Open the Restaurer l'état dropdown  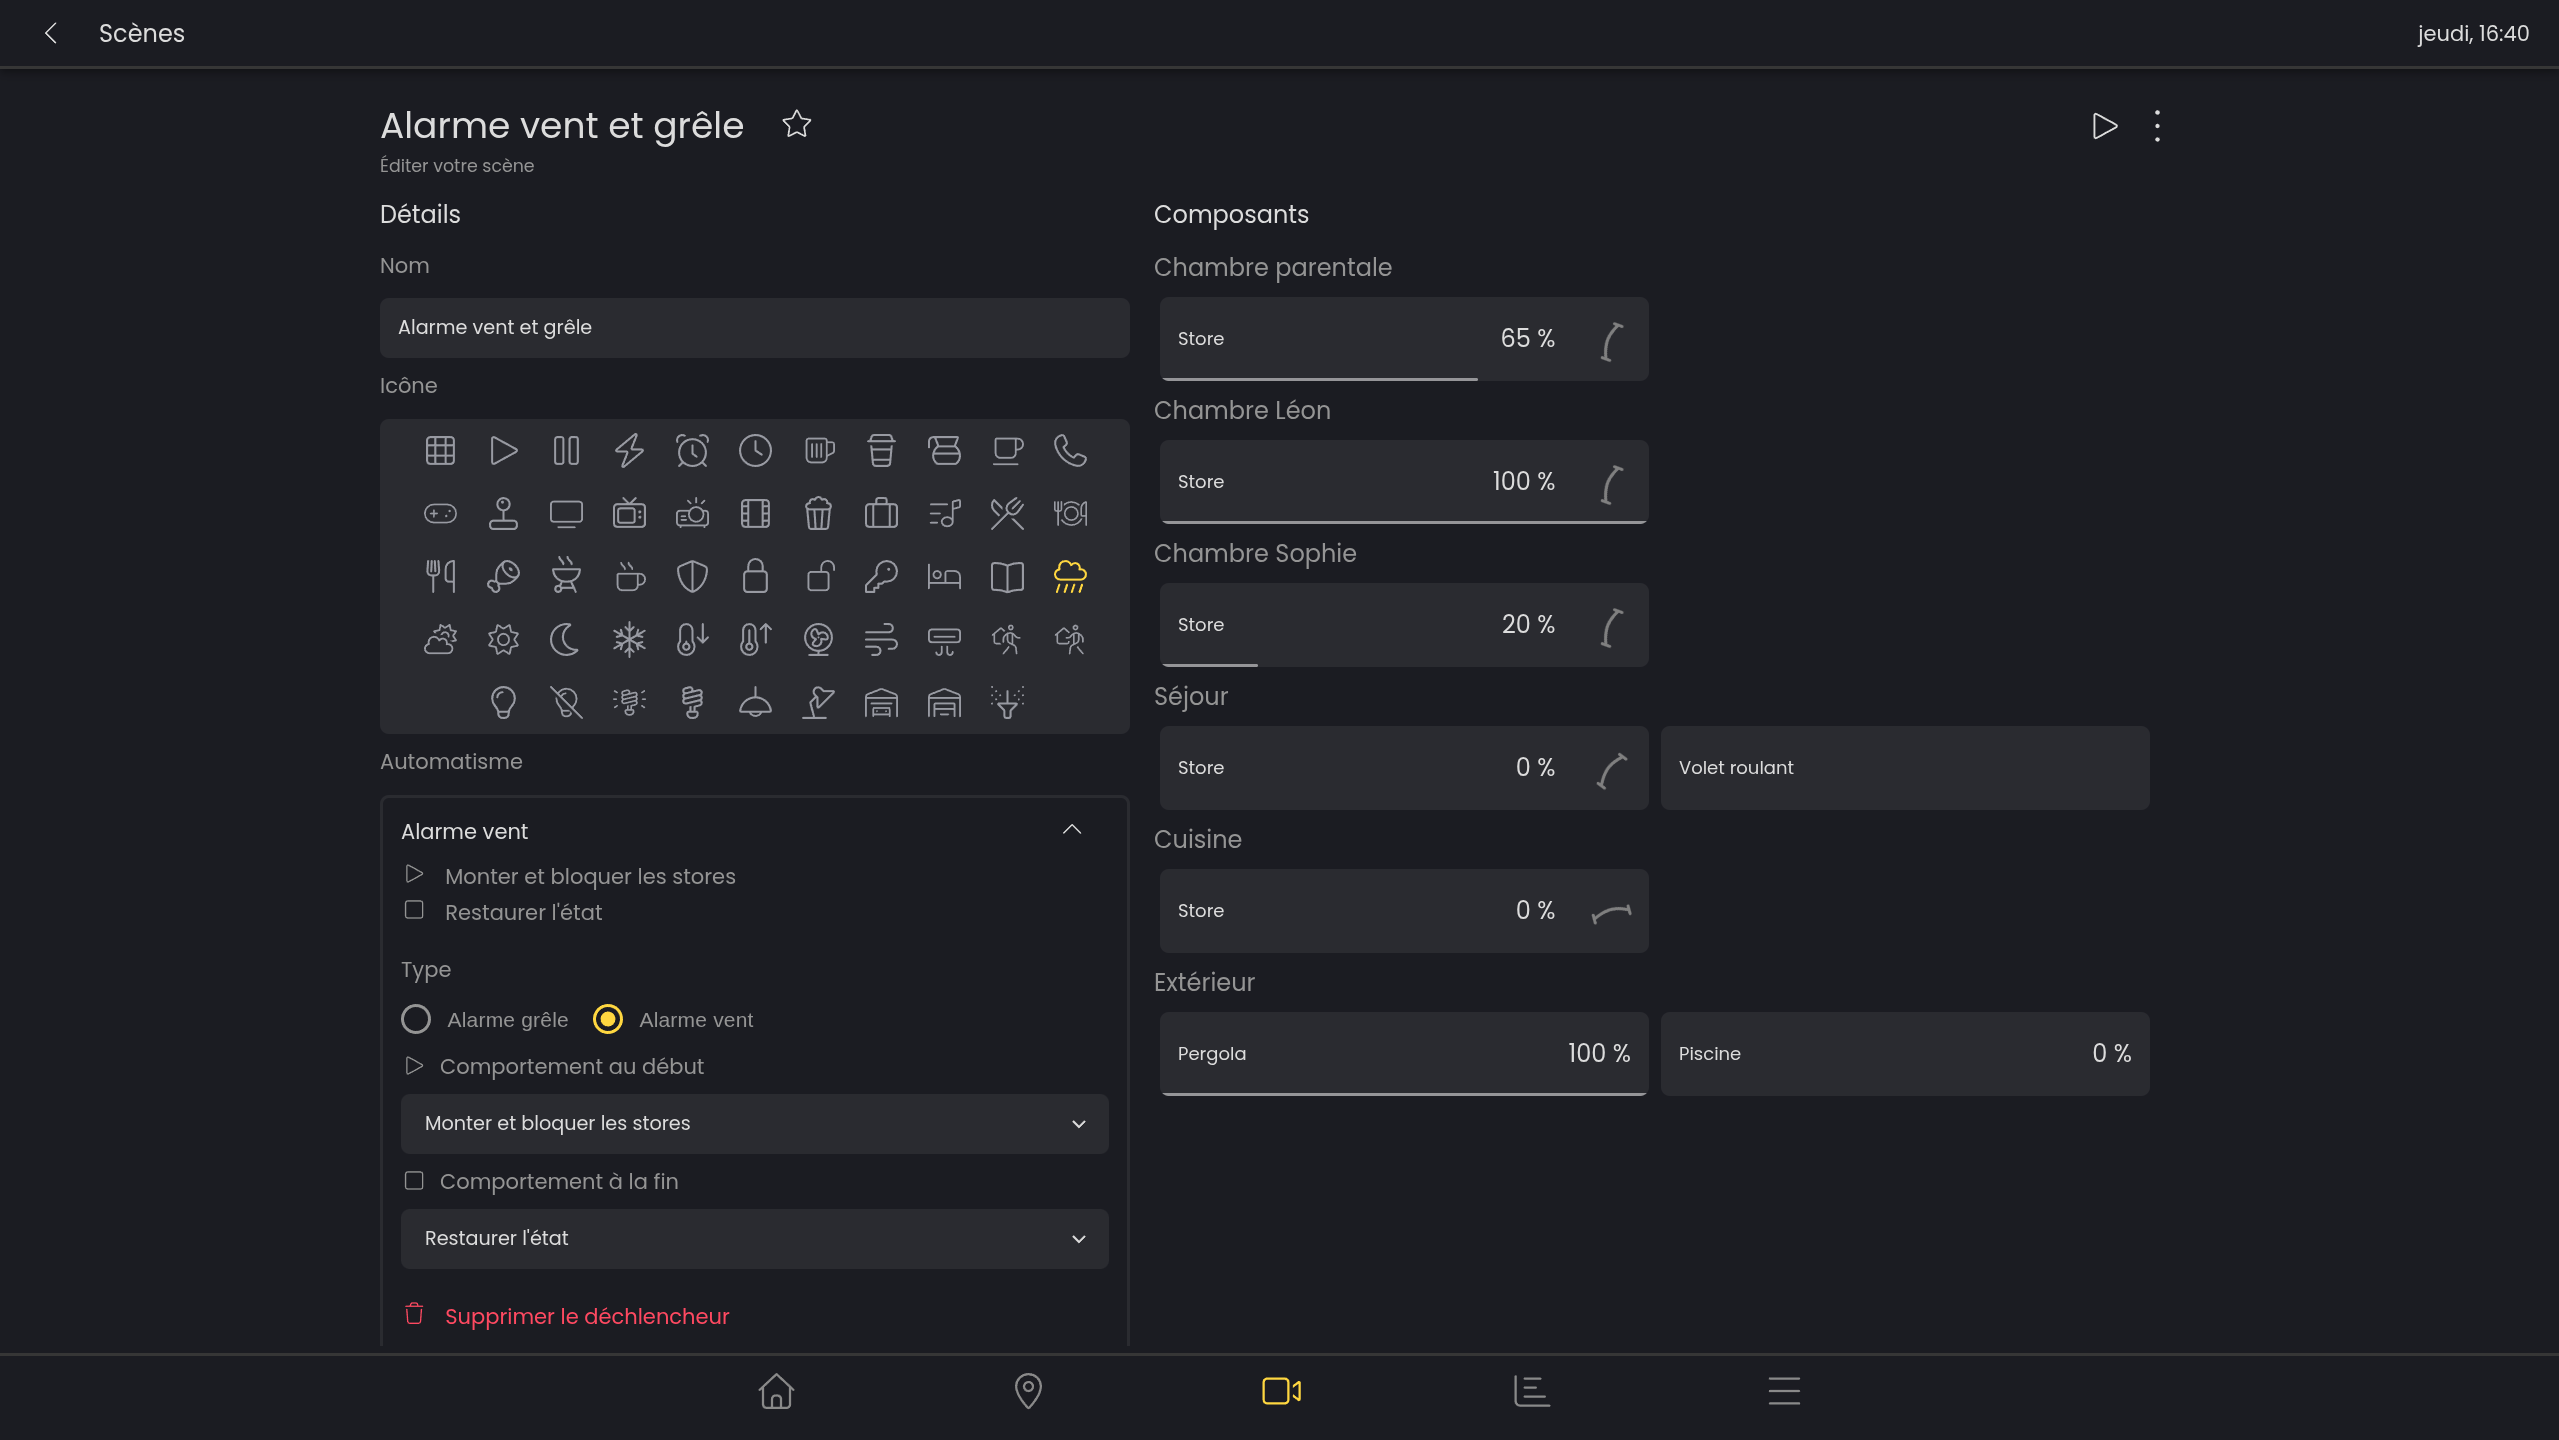tap(754, 1239)
